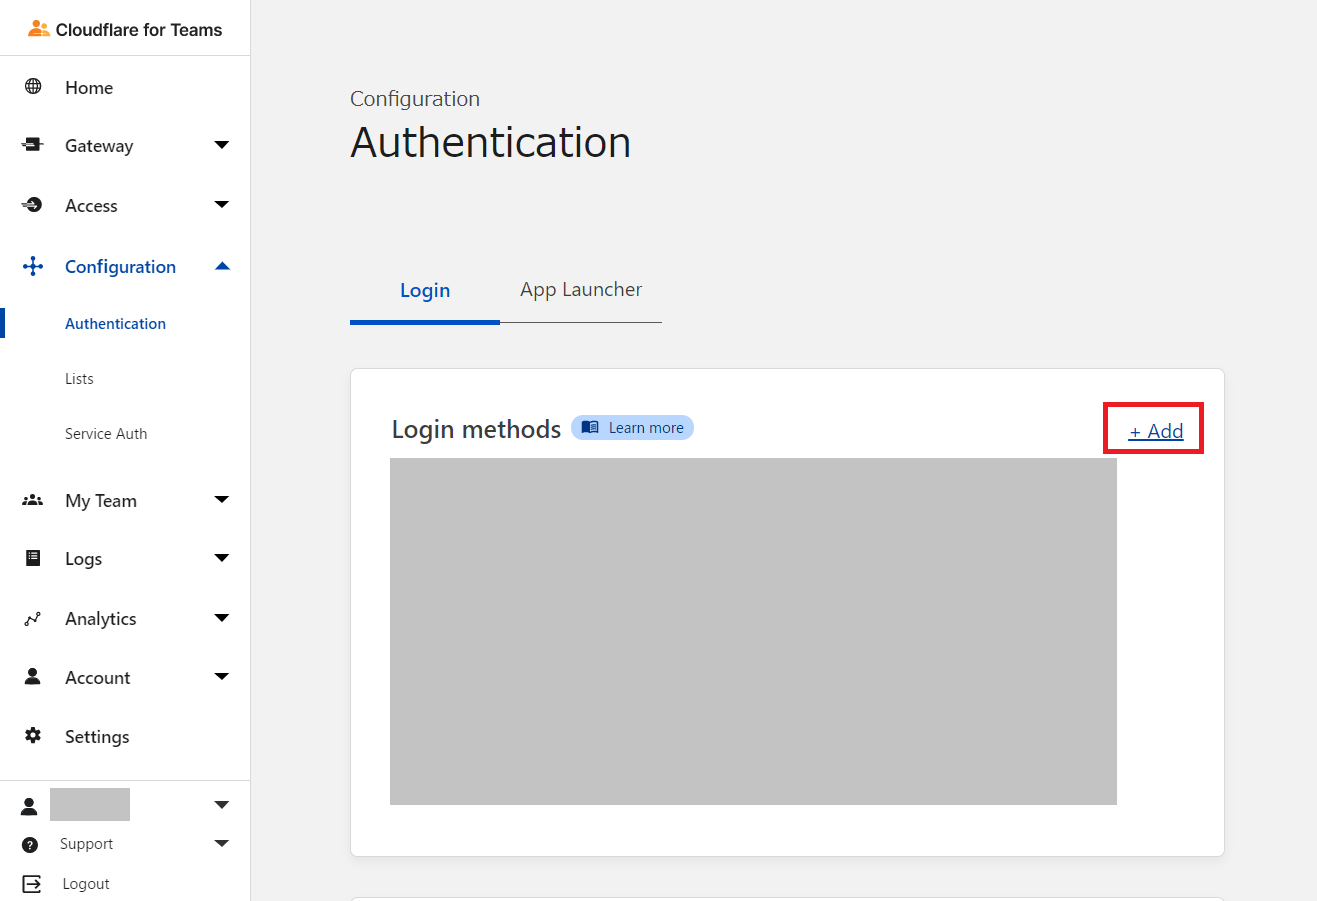Click the Analytics graph icon

(33, 619)
